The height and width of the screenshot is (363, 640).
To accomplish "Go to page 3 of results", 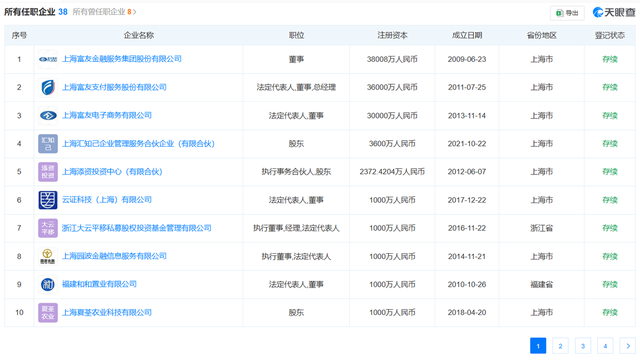I will pos(583,346).
